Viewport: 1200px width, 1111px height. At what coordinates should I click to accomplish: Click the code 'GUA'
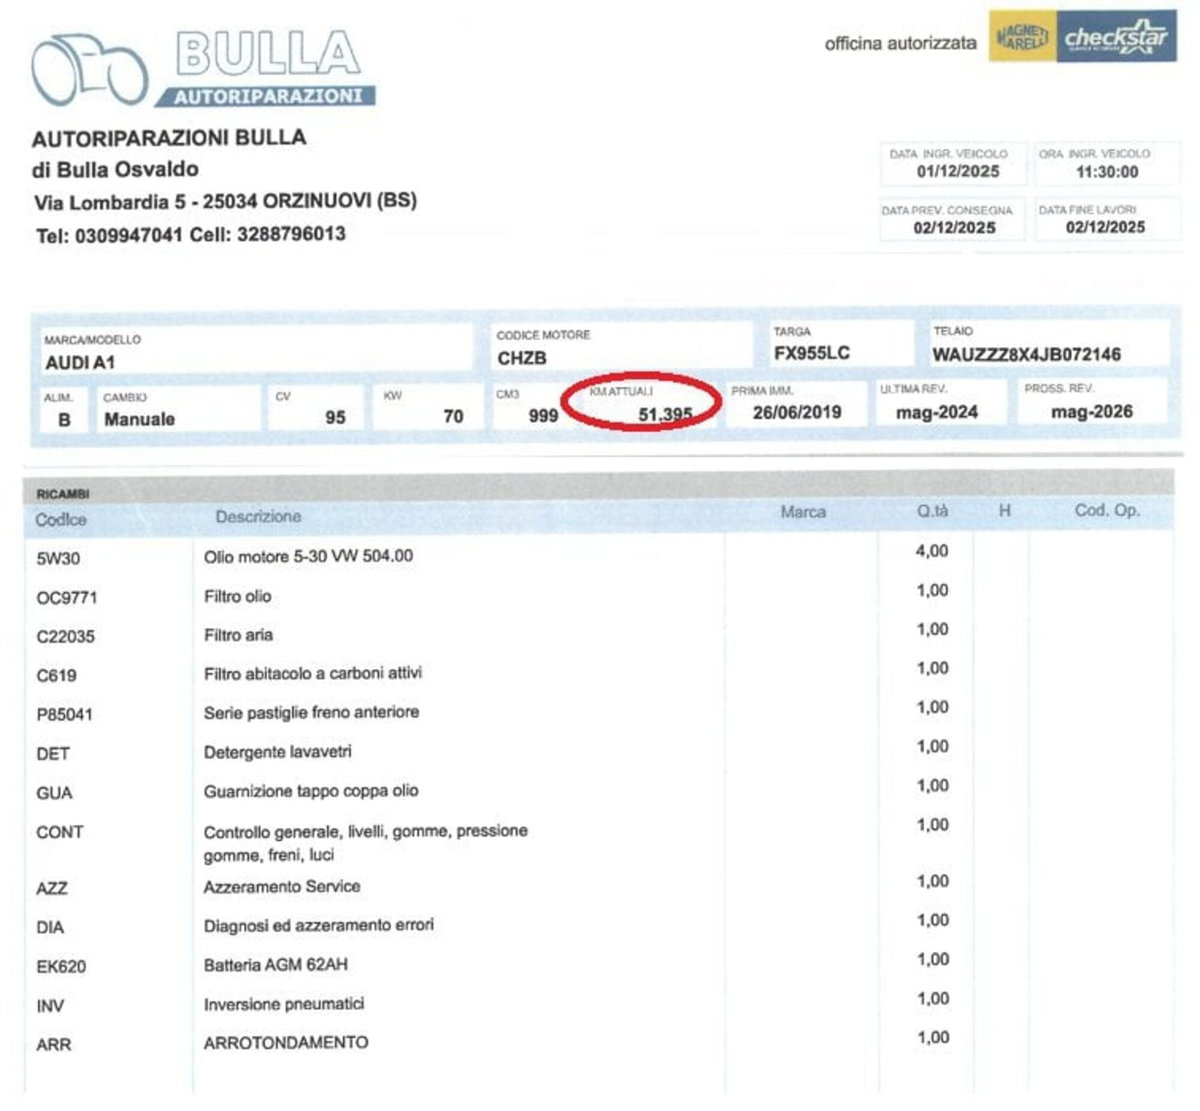(54, 793)
